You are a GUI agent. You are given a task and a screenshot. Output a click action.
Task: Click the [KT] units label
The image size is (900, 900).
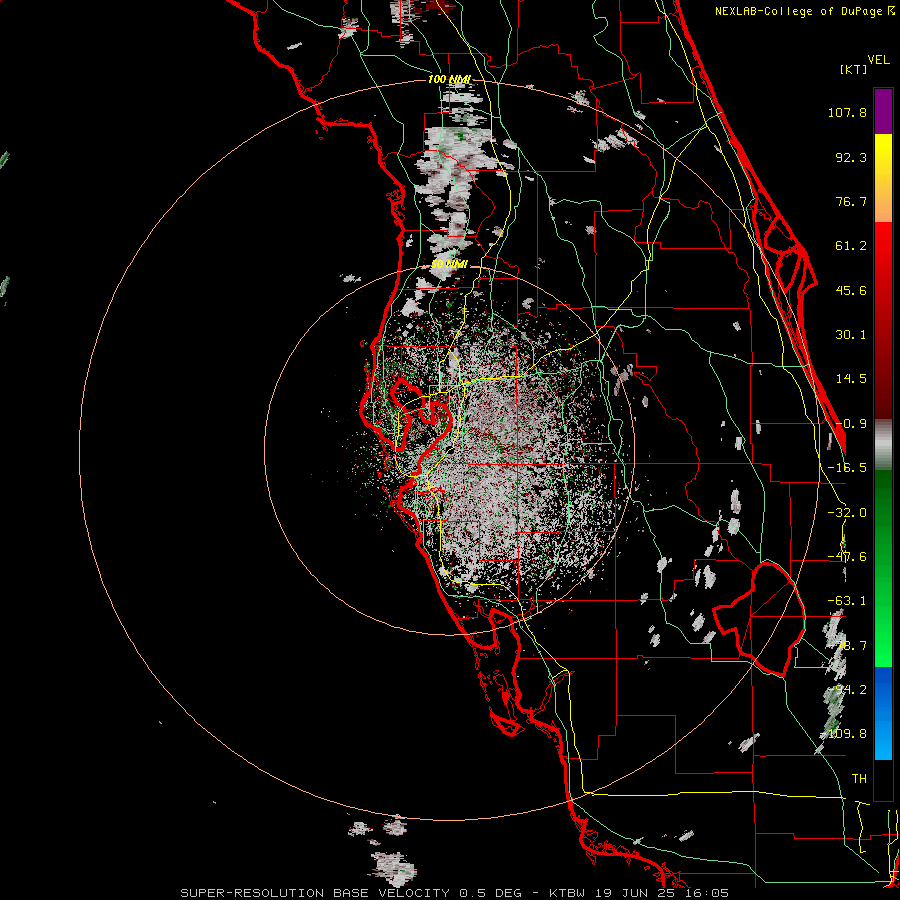click(x=853, y=69)
